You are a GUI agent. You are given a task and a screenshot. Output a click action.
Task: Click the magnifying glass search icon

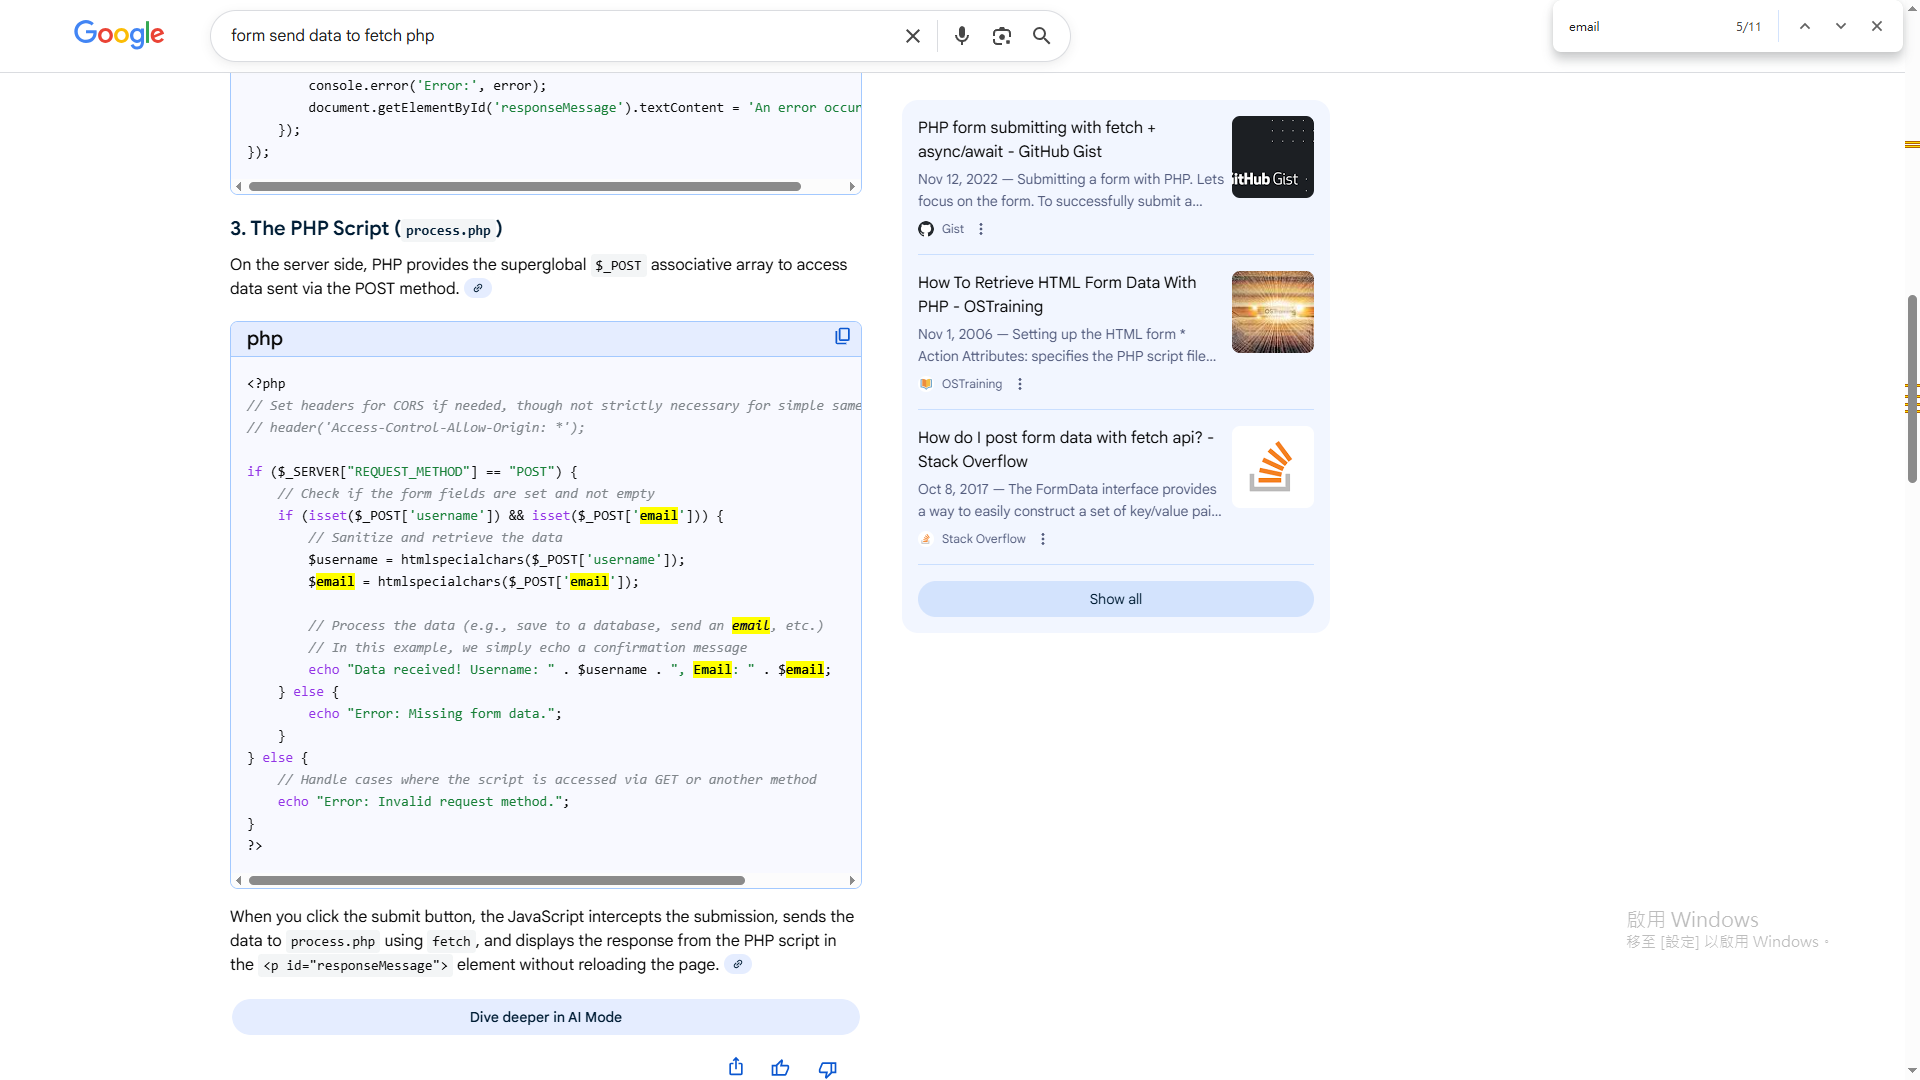point(1041,36)
